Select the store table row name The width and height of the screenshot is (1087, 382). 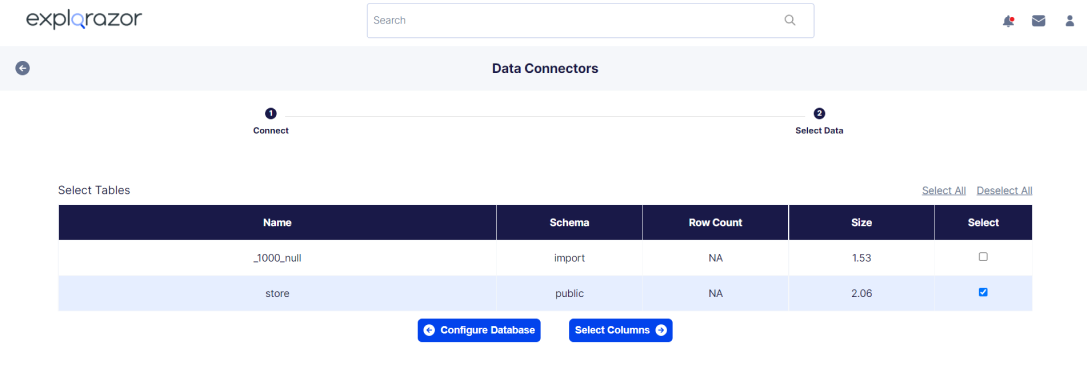coord(277,293)
